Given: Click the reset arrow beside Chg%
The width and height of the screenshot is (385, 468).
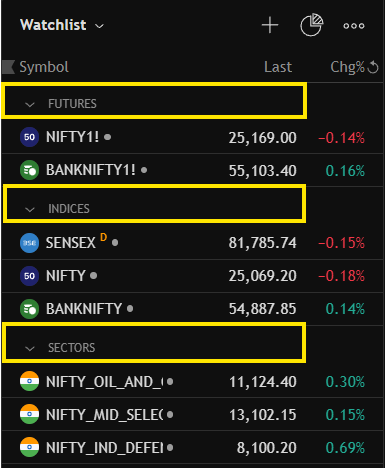Looking at the screenshot, I should 373,67.
